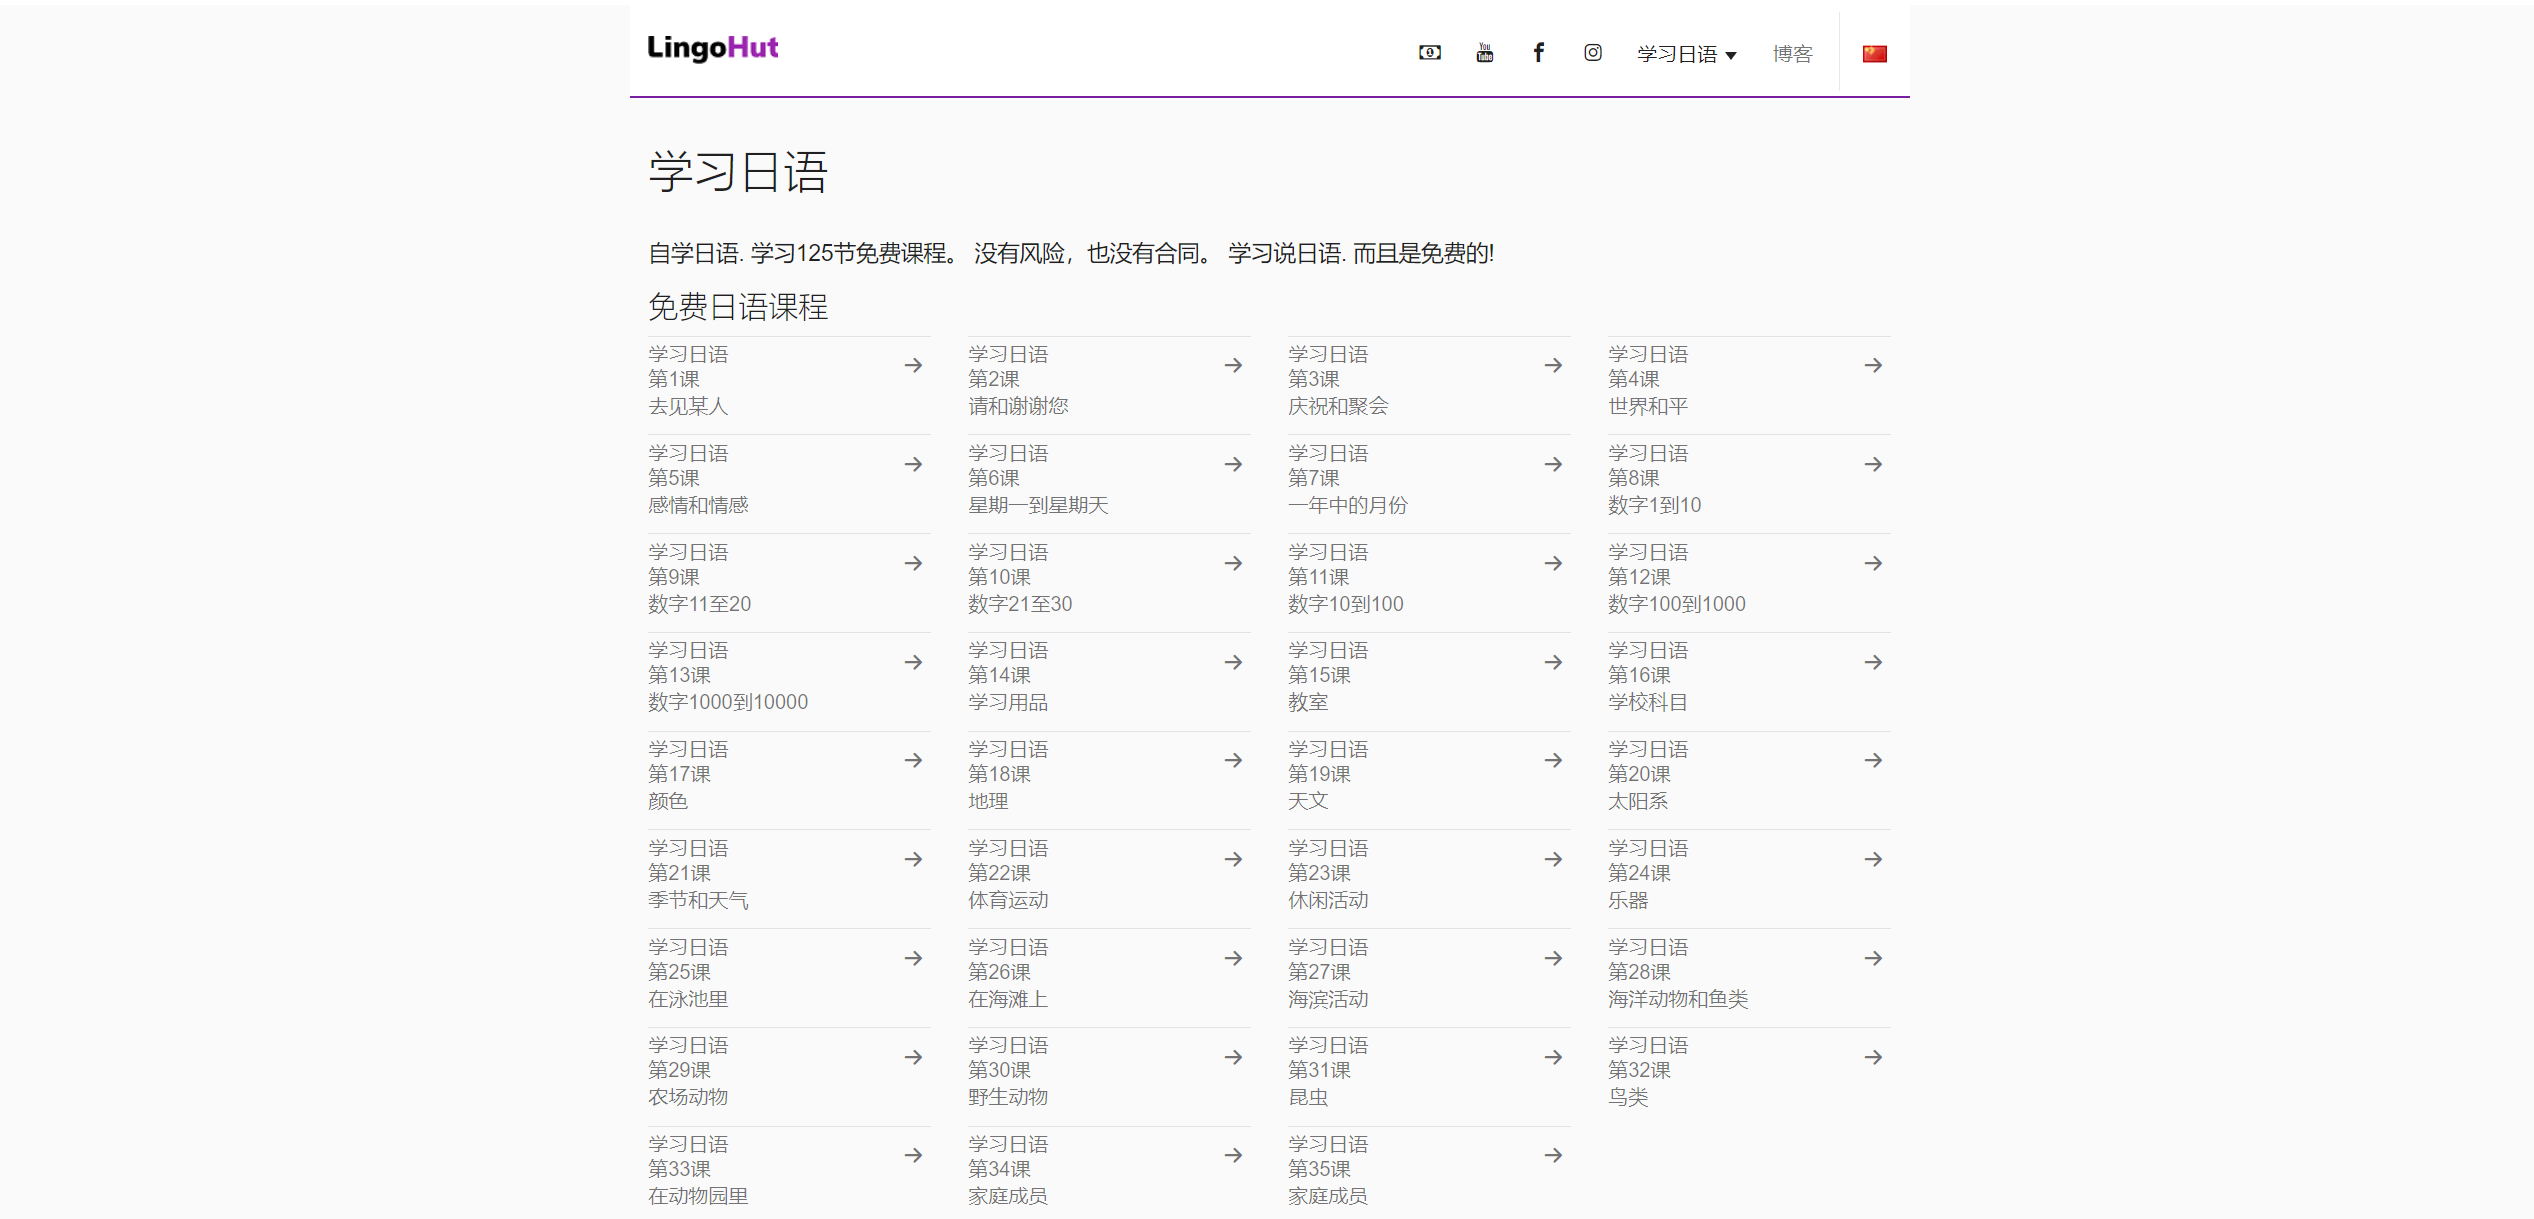This screenshot has width=2534, height=1219.
Task: Select 学习日语 in the navigation bar
Action: 1678,54
